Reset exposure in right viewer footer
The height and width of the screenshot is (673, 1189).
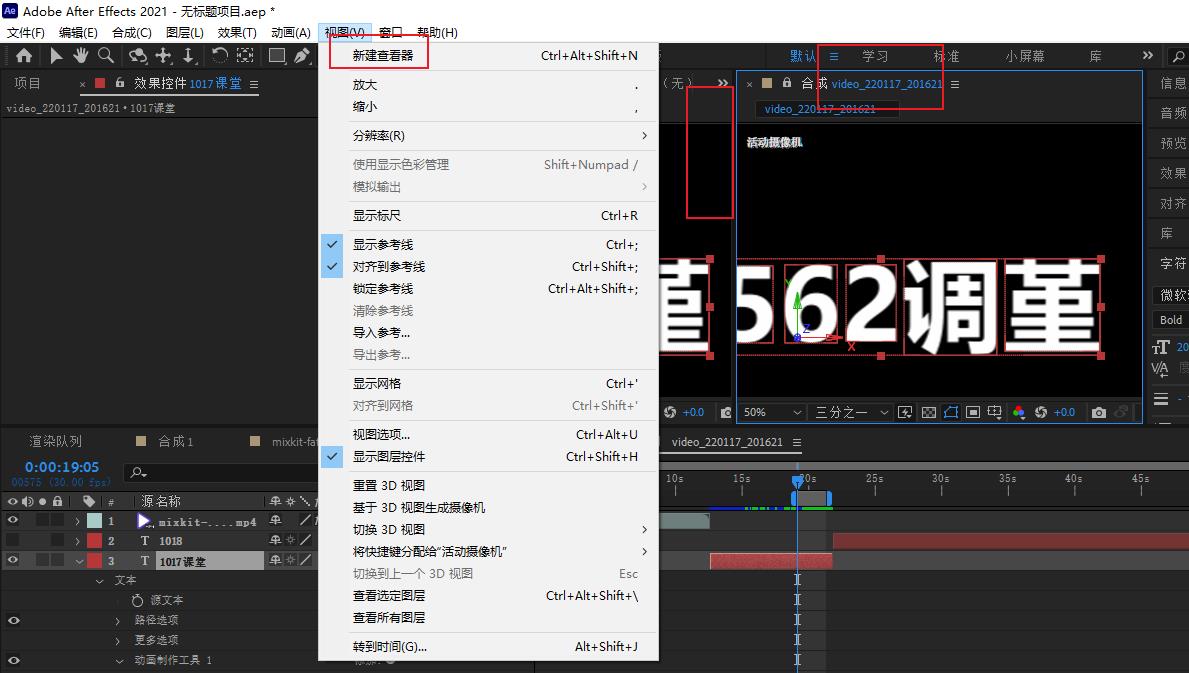1041,412
